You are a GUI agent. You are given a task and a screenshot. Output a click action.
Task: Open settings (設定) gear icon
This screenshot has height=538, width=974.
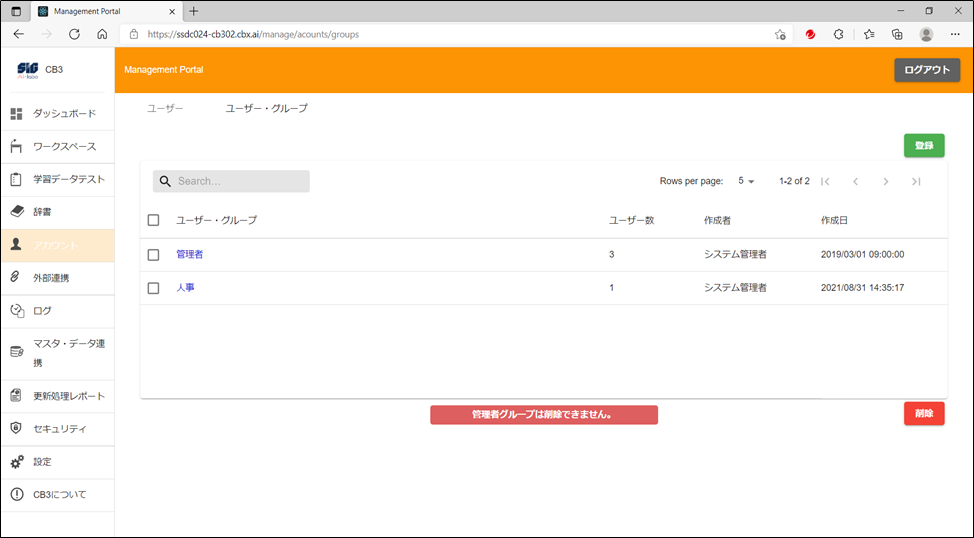pos(16,462)
